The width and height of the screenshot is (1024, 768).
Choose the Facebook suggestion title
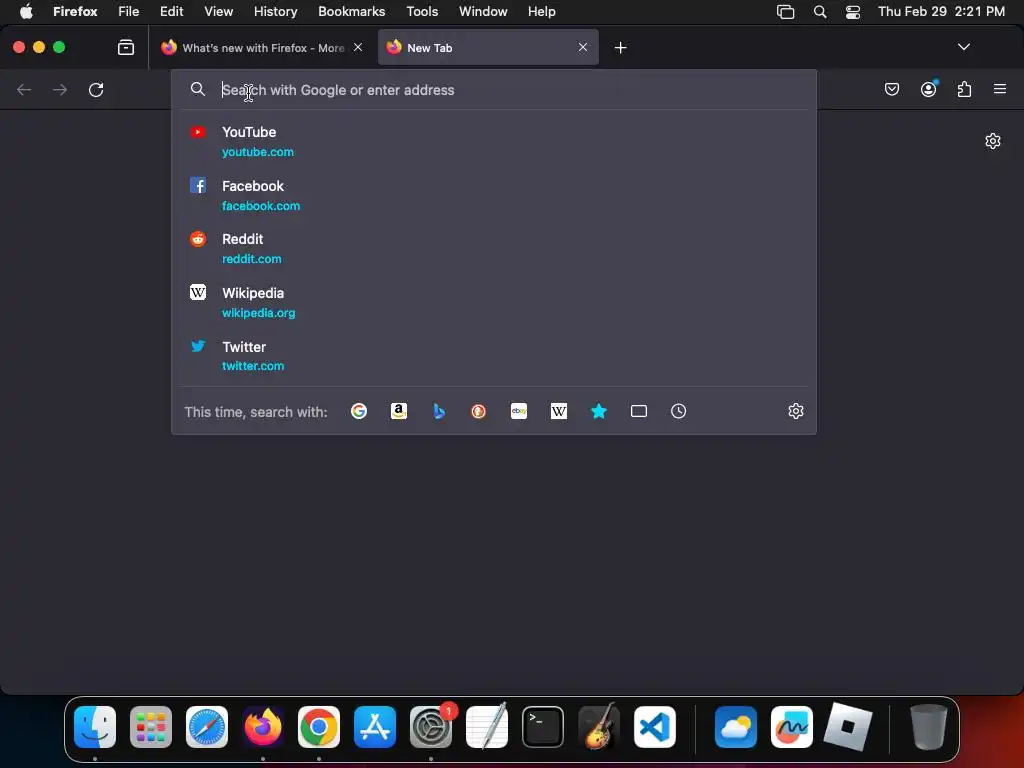coord(253,186)
